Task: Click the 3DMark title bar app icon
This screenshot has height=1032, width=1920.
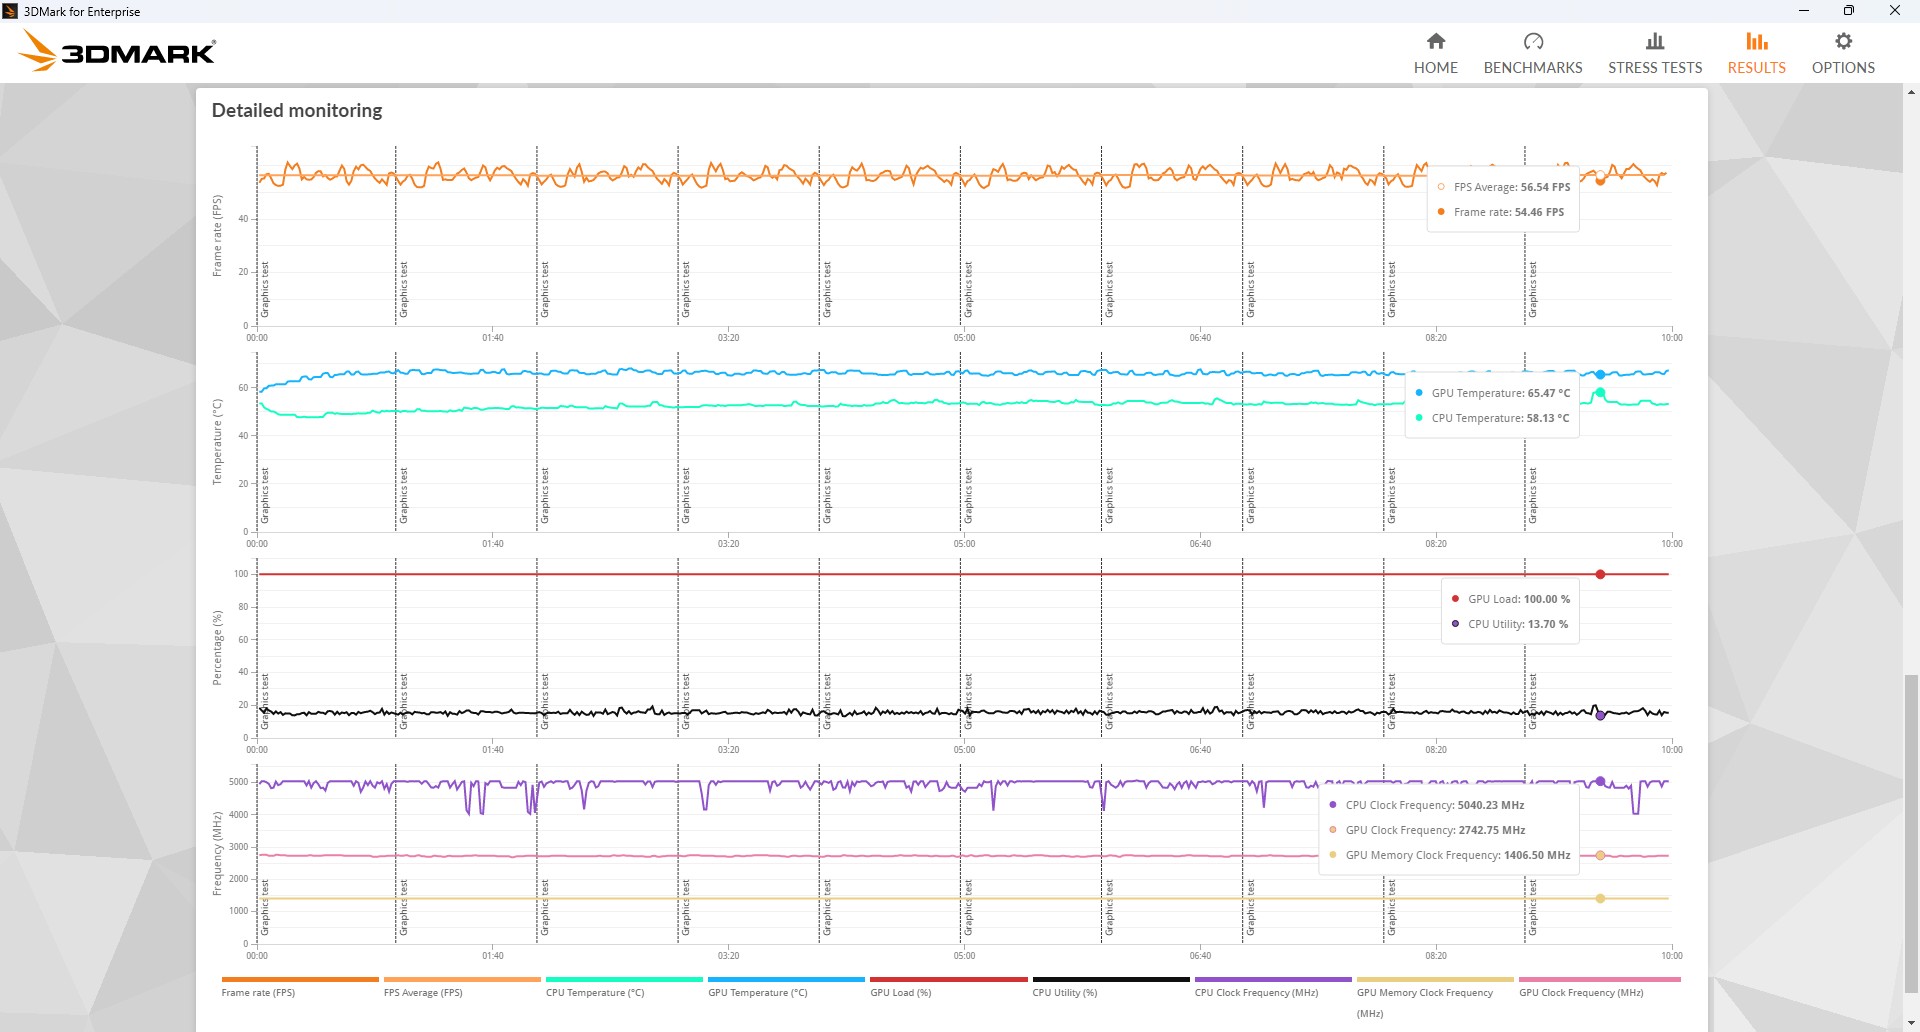Action: [10, 11]
